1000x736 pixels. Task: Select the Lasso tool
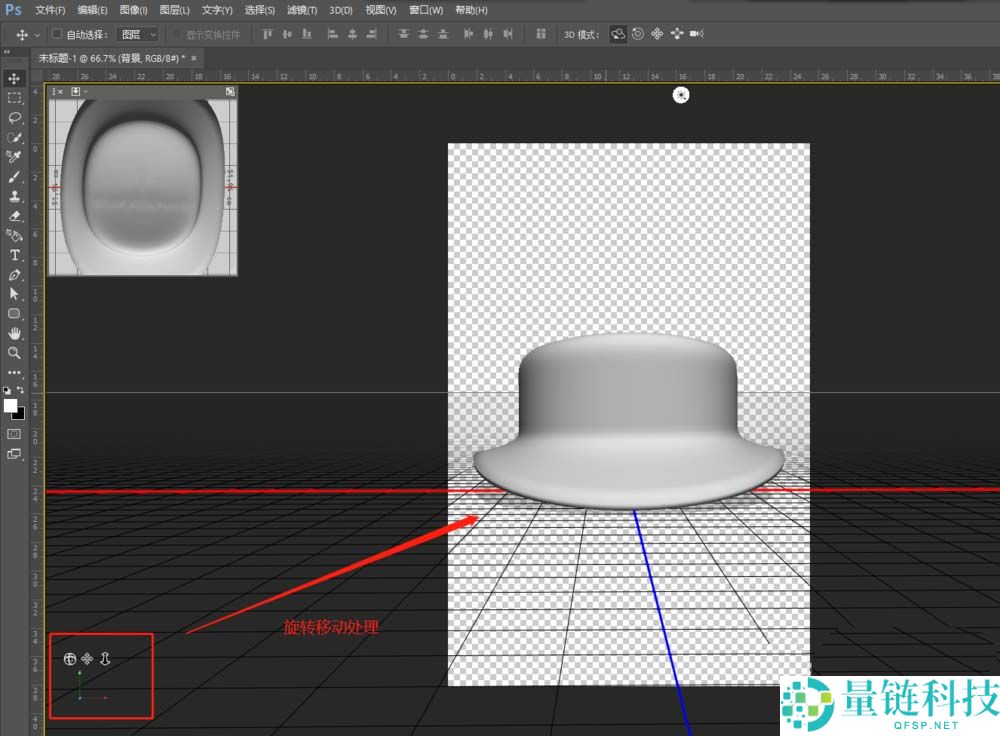coord(14,117)
